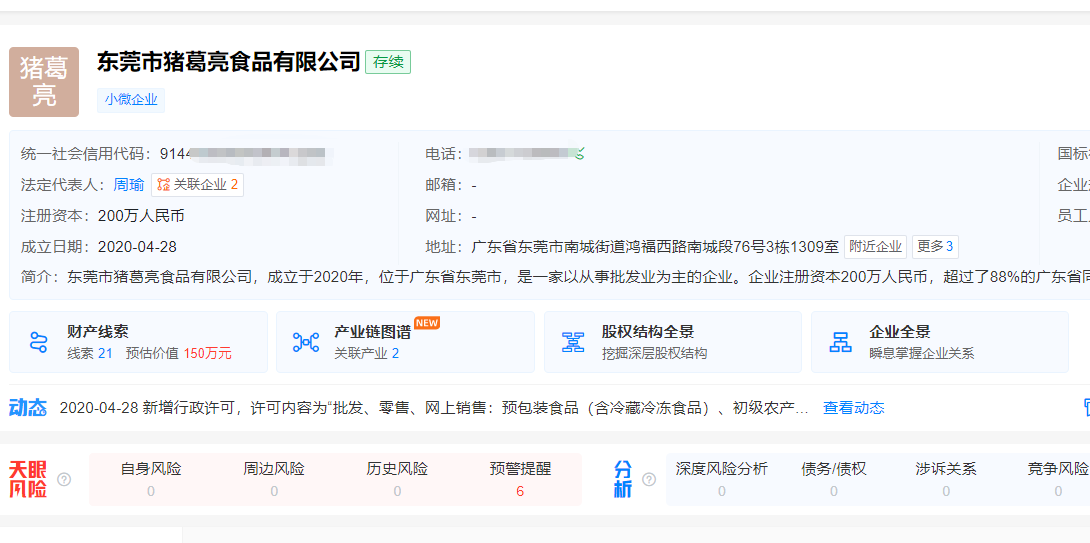Expand the 更多 3 addresses option
This screenshot has width=1090, height=543.
(x=935, y=247)
